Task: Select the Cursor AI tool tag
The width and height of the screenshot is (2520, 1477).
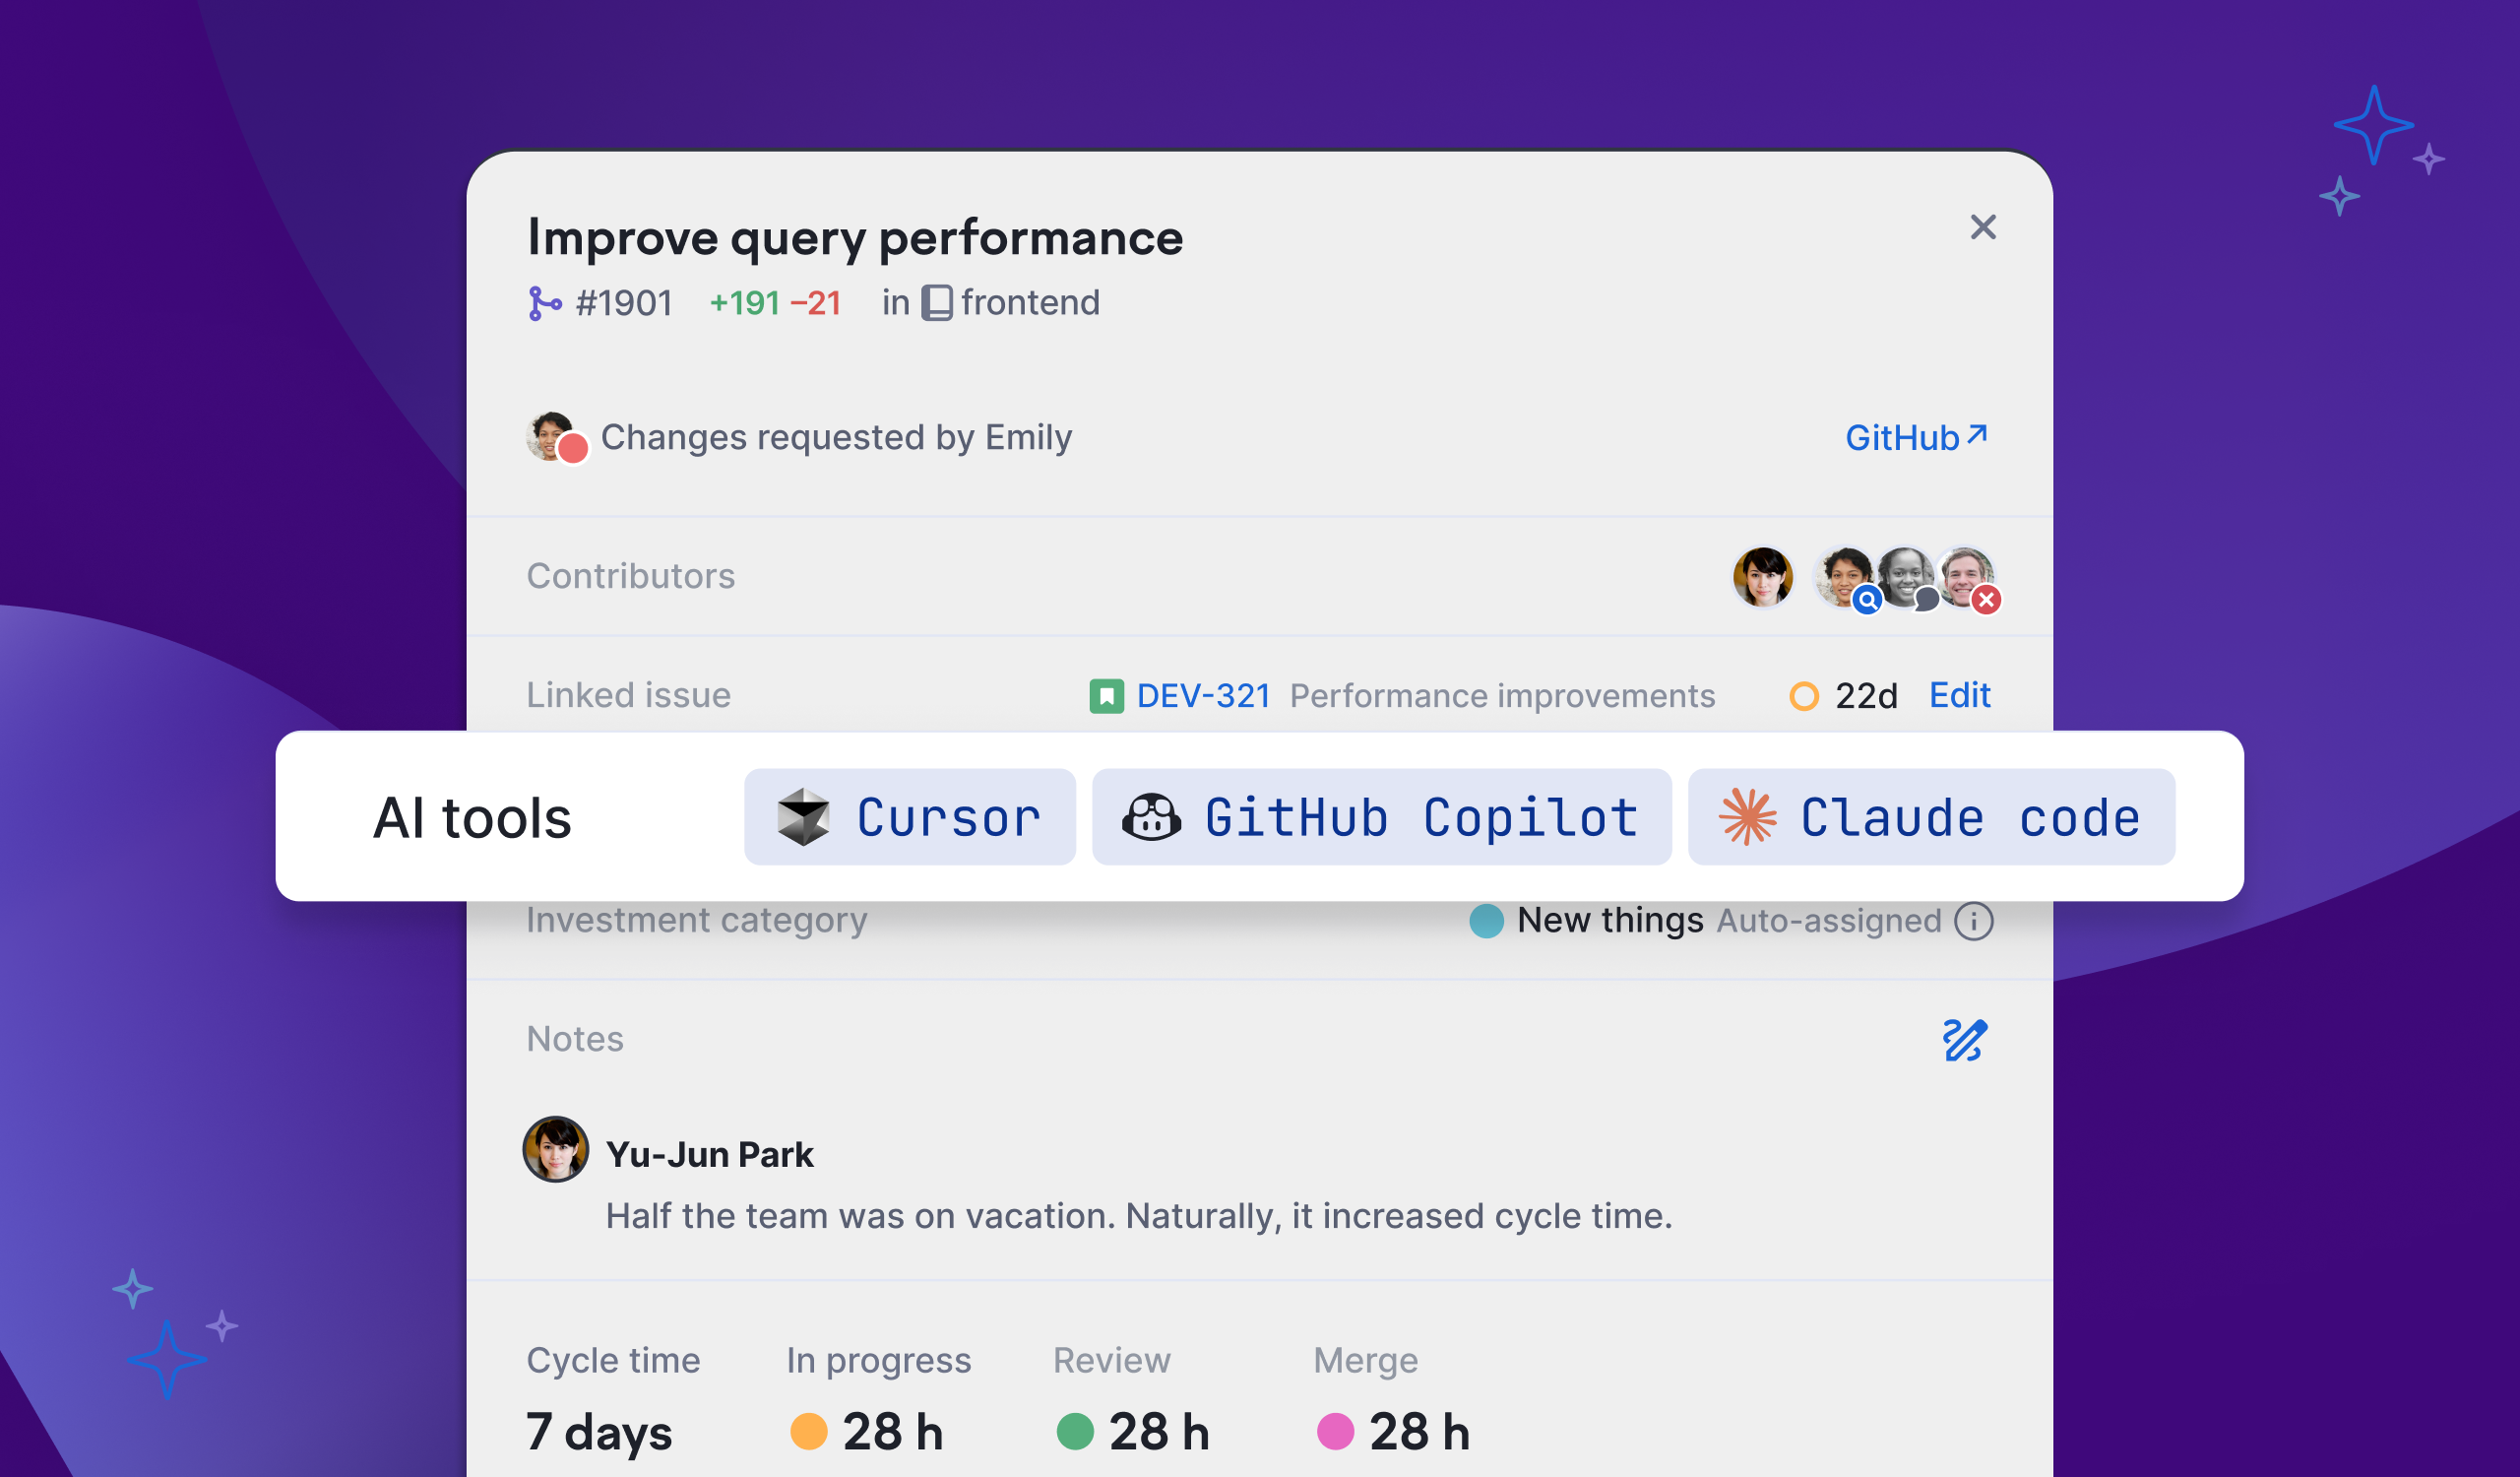Action: pyautogui.click(x=909, y=817)
